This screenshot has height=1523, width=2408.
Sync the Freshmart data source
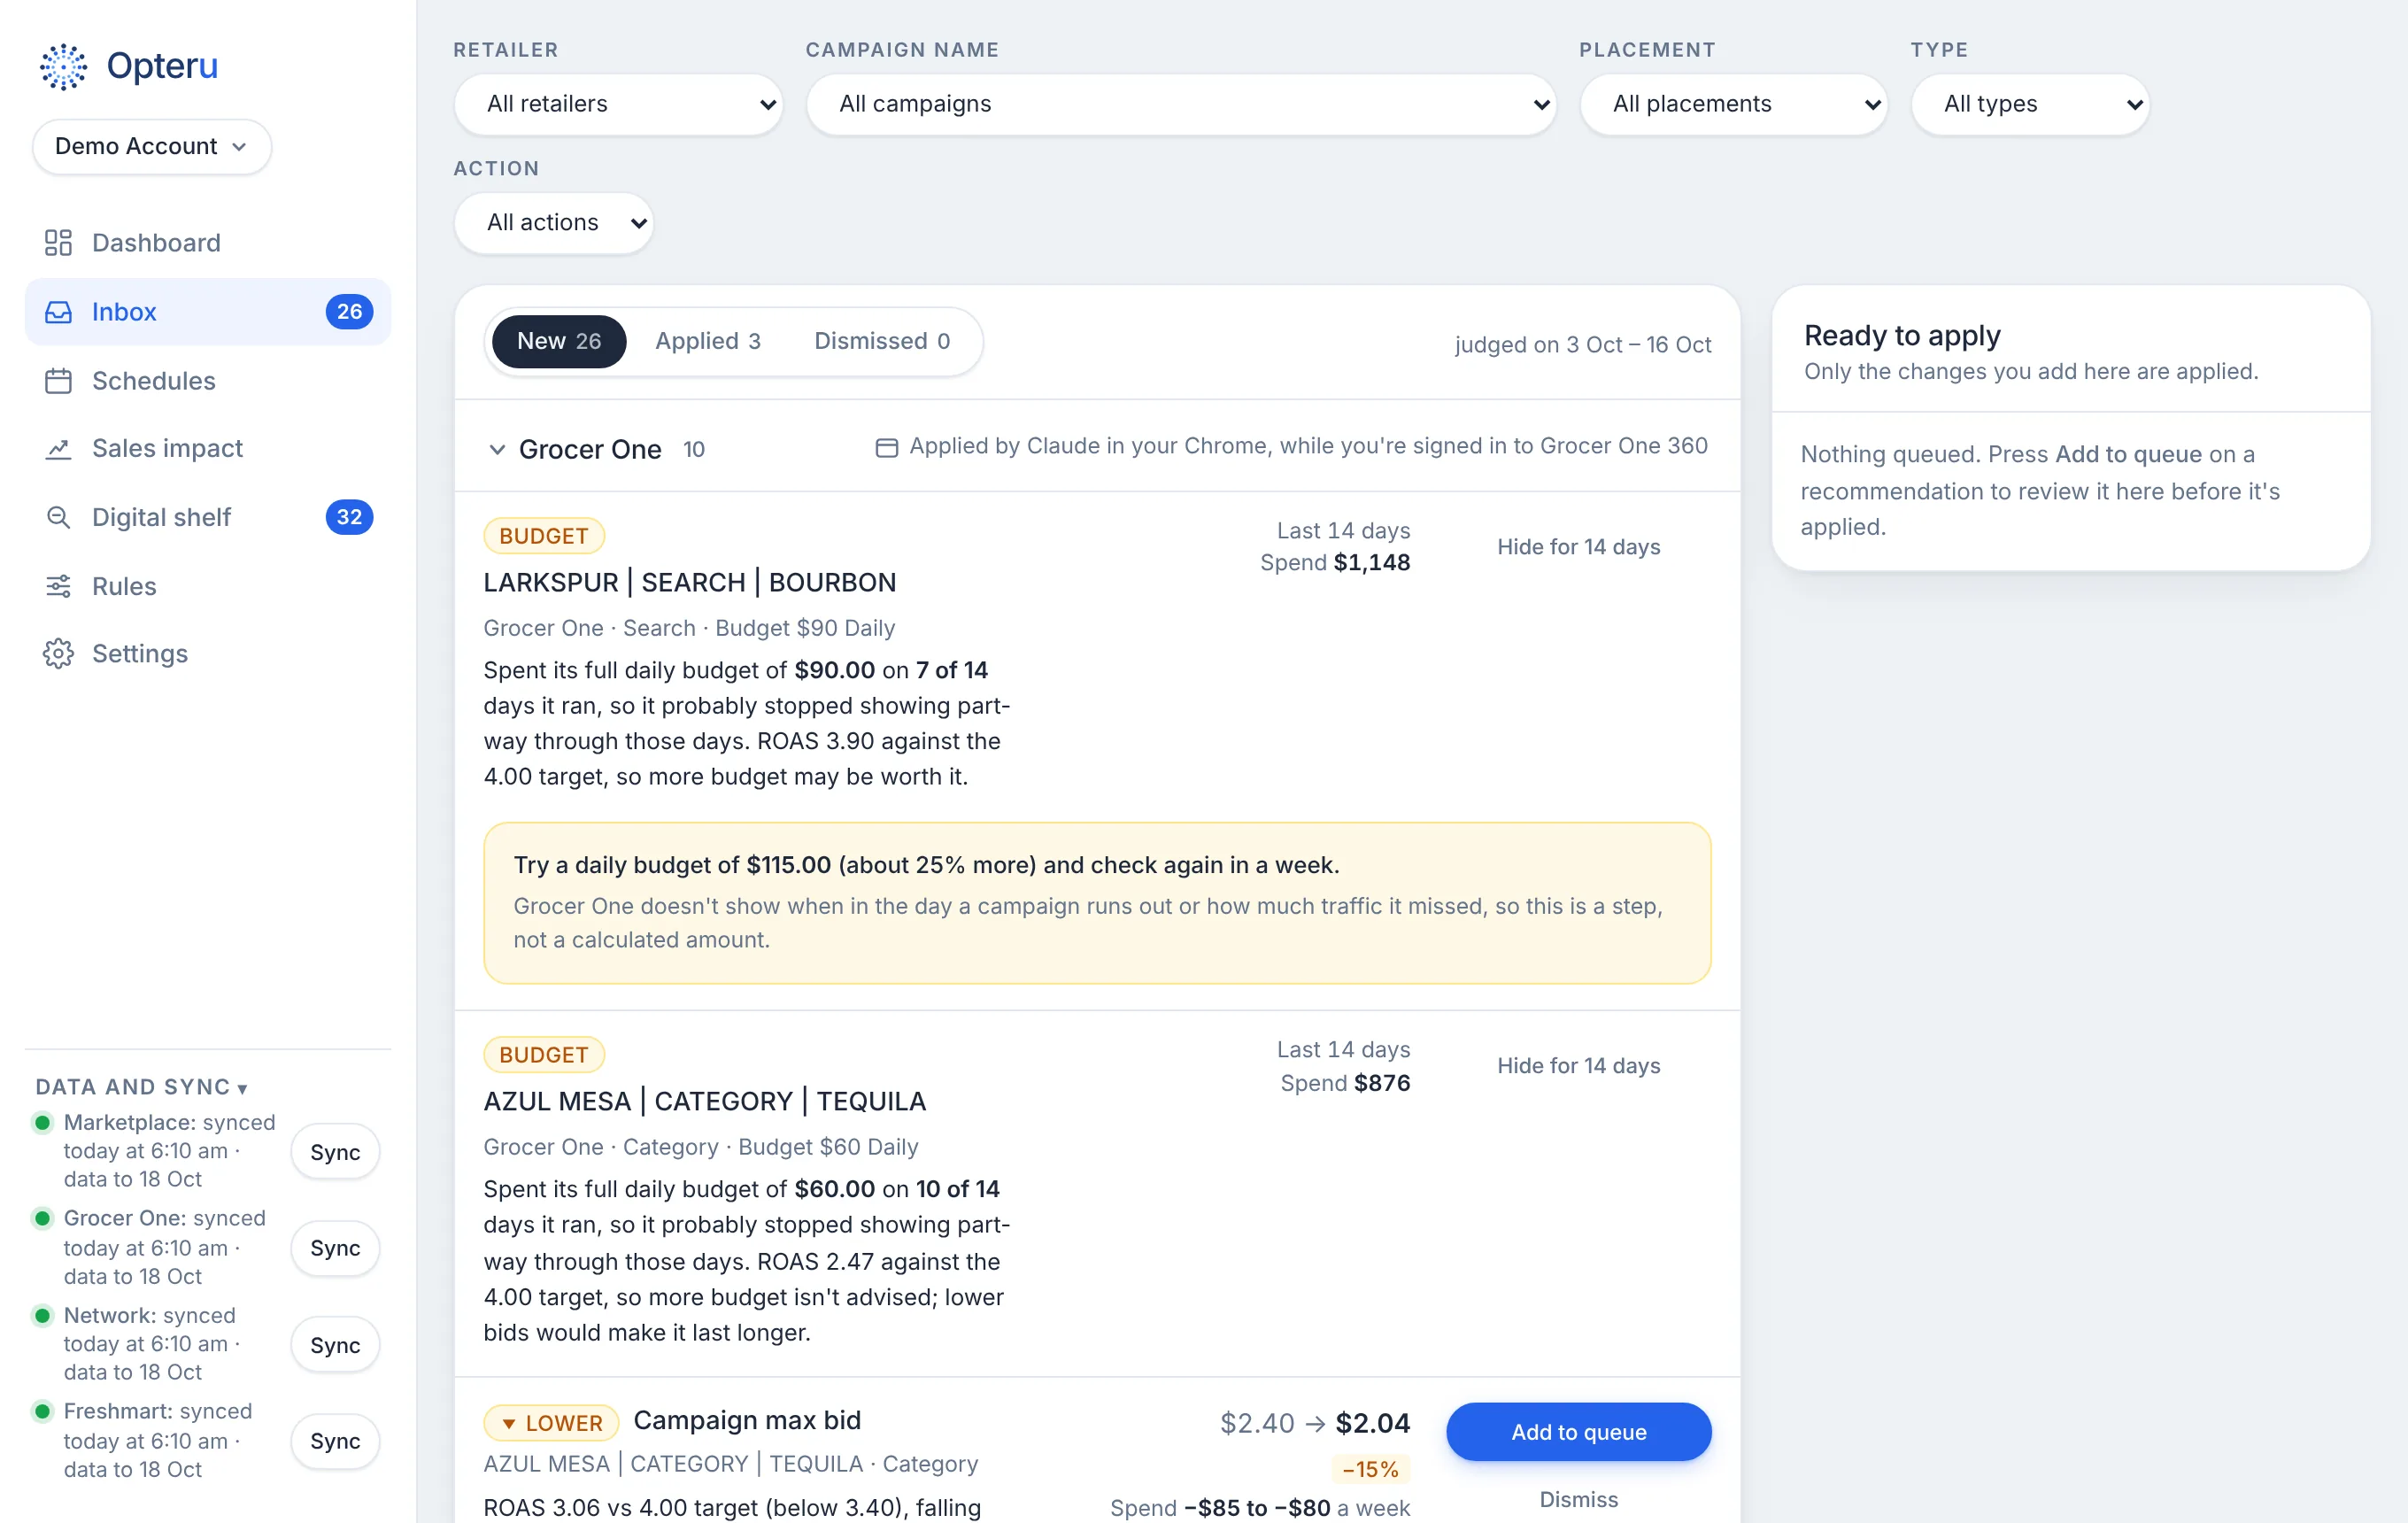(335, 1441)
